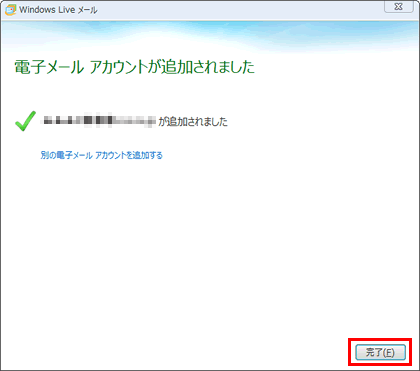Select heading 電子メール アカウントが追加されました

point(135,67)
